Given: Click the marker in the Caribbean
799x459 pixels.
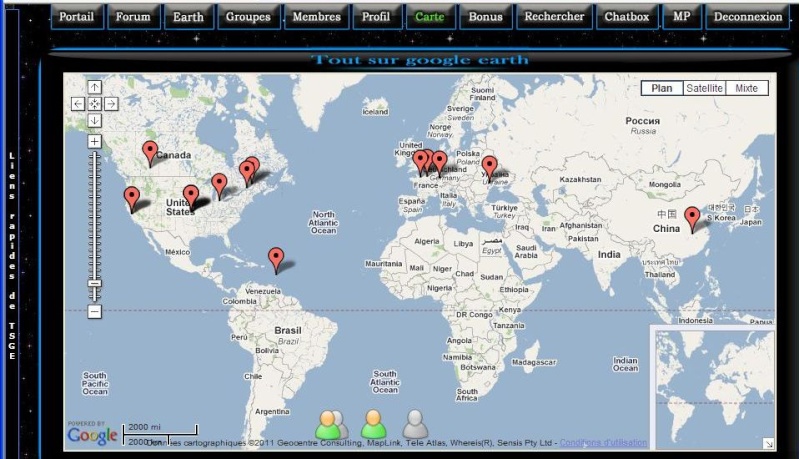Looking at the screenshot, I should point(276,260).
